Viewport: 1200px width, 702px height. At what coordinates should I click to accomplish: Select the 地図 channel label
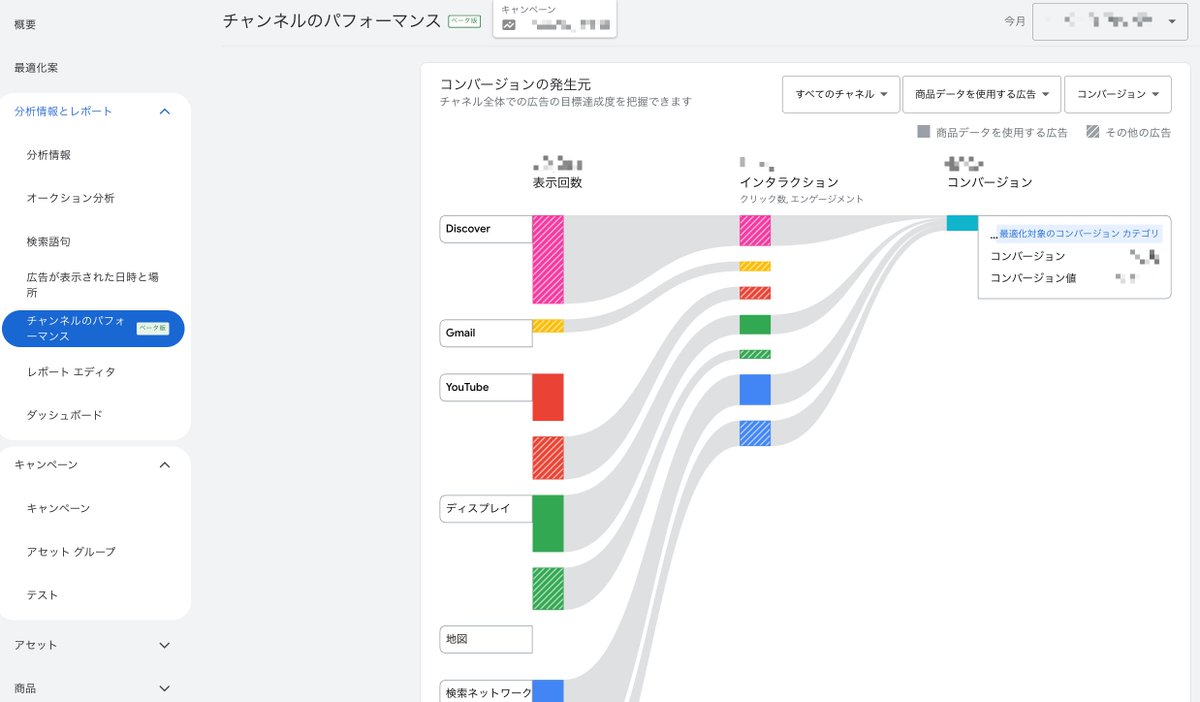point(486,639)
